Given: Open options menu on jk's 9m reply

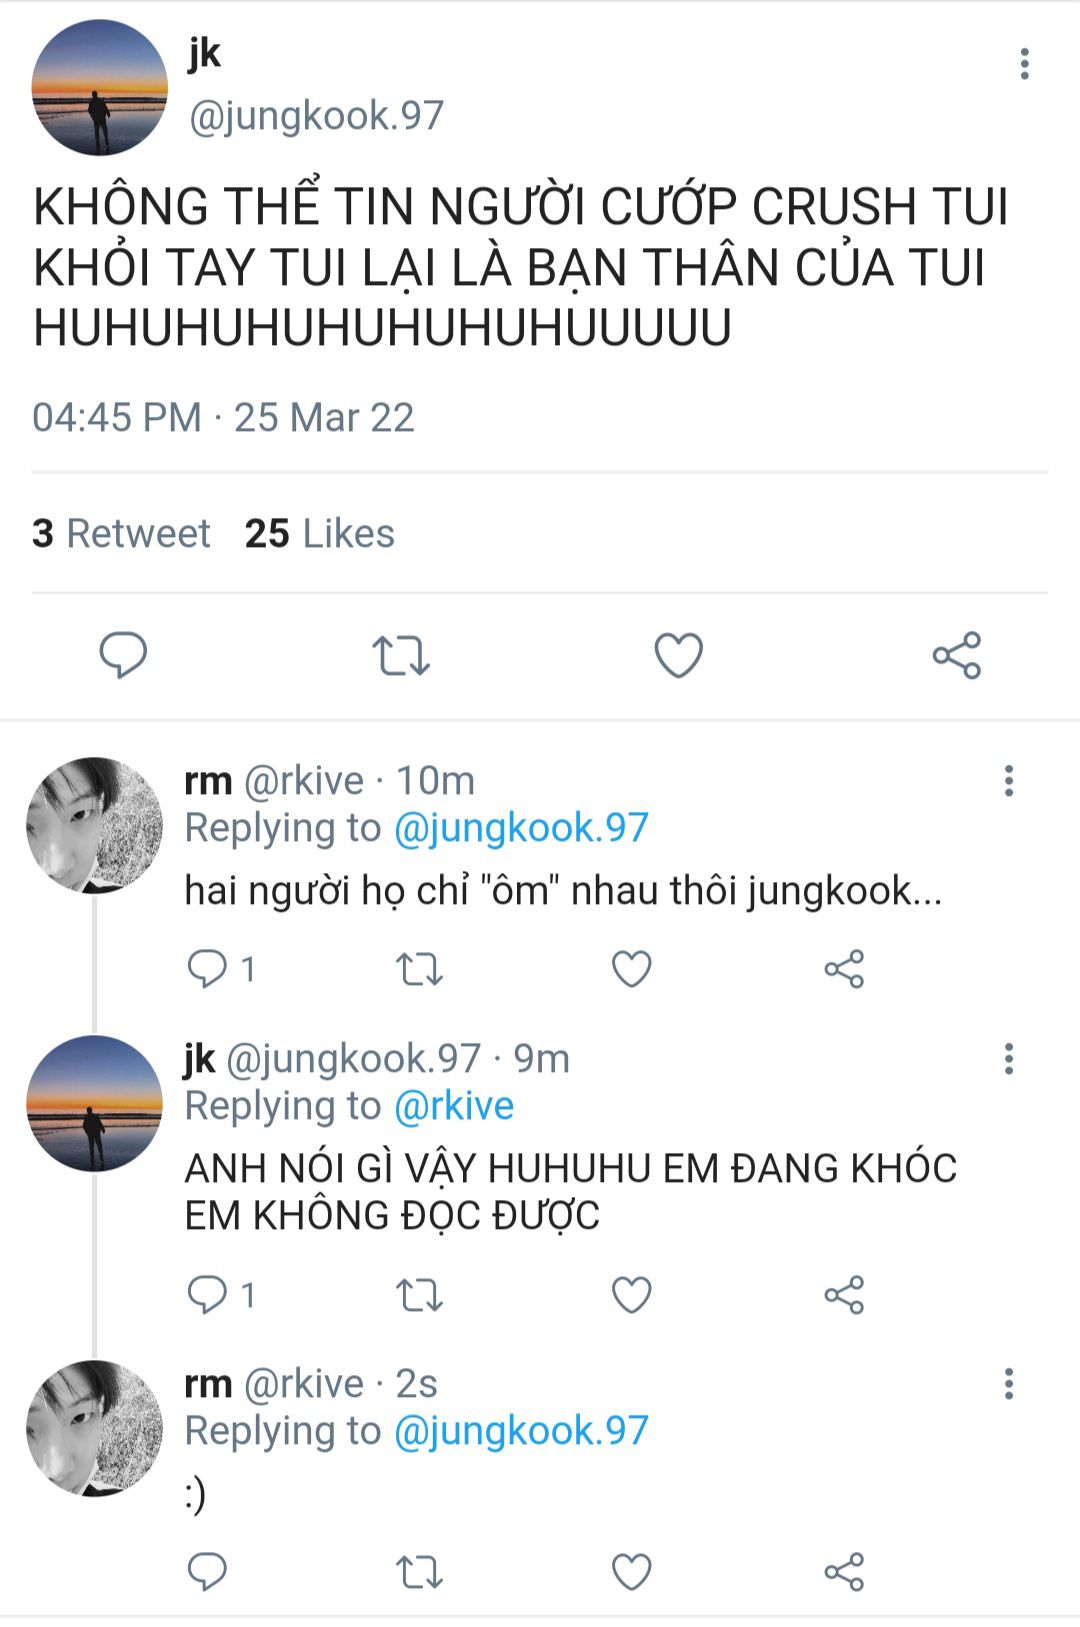Looking at the screenshot, I should [x=1009, y=1059].
